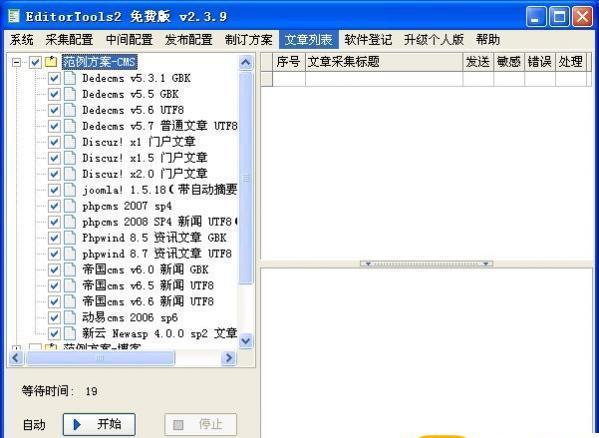The width and height of the screenshot is (599, 438).
Task: Toggle checkbox for 范例方案-CMS root node
Action: coord(35,62)
